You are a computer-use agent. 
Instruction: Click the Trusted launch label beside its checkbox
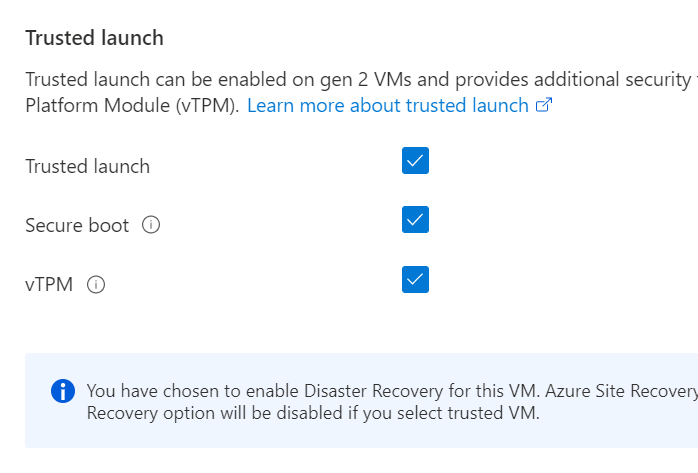click(x=87, y=166)
